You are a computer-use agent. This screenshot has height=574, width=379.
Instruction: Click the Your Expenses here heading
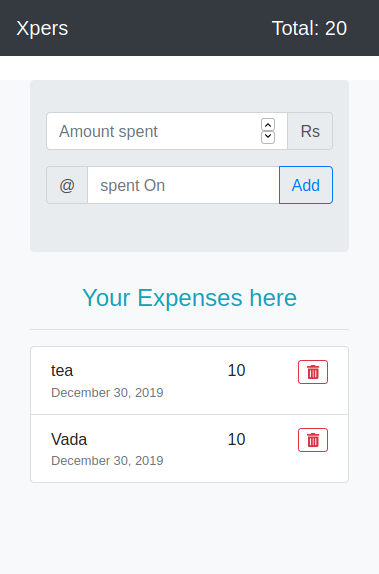[189, 298]
